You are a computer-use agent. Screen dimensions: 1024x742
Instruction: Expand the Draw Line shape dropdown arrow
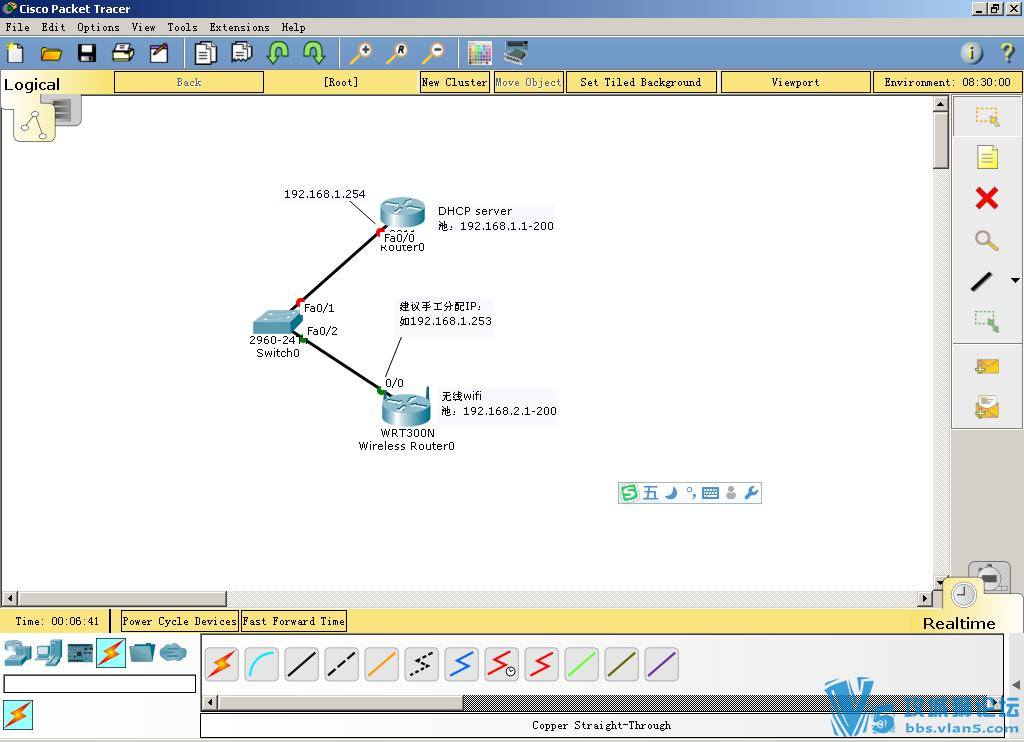(x=1015, y=281)
